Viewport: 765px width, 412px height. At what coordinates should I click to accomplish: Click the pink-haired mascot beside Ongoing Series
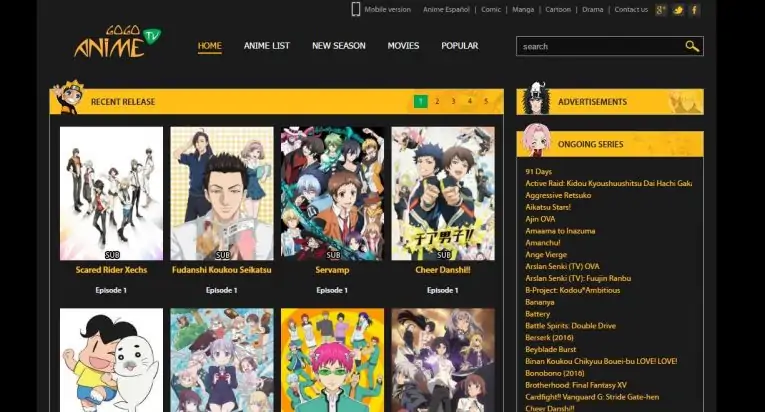[536, 140]
